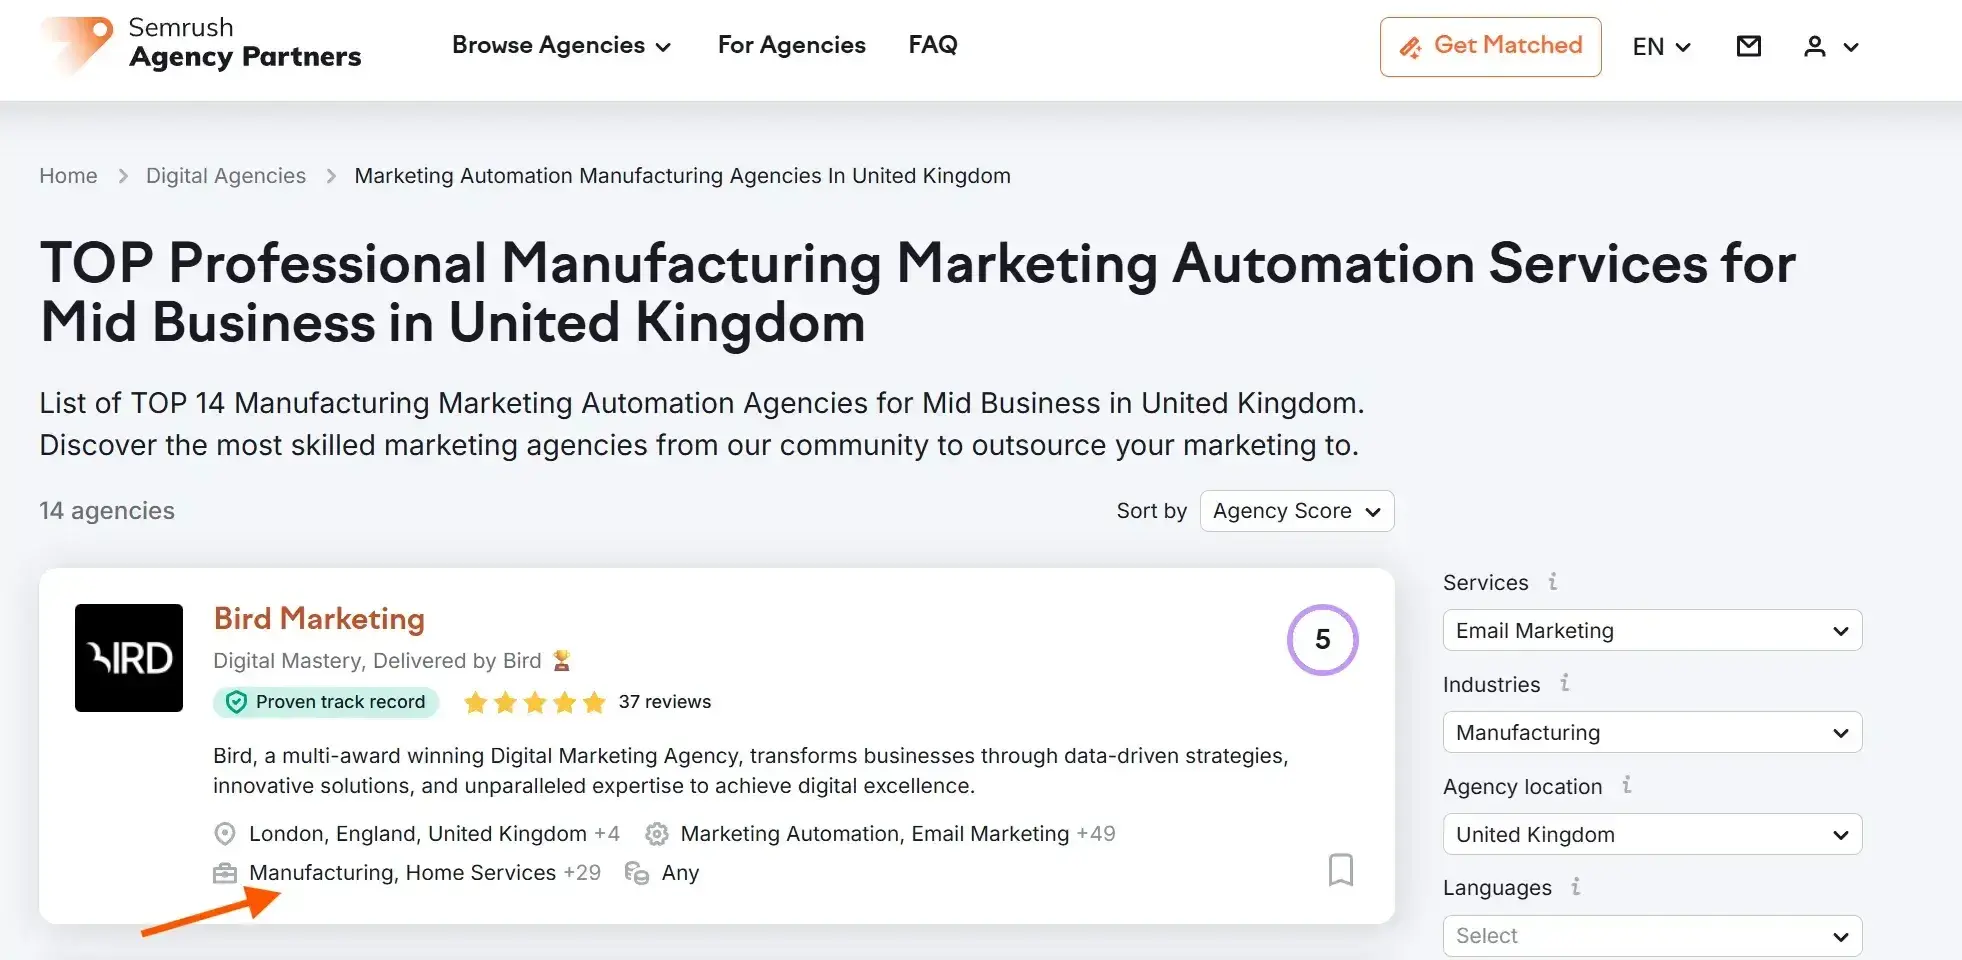Open the For Agencies menu item
This screenshot has height=960, width=1962.
791,45
